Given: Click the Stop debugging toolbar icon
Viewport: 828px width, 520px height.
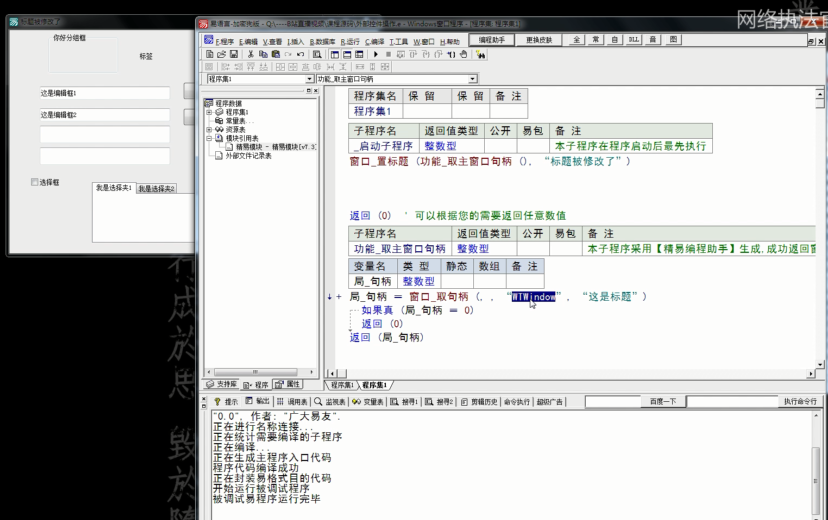Looking at the screenshot, I should pyautogui.click(x=389, y=54).
